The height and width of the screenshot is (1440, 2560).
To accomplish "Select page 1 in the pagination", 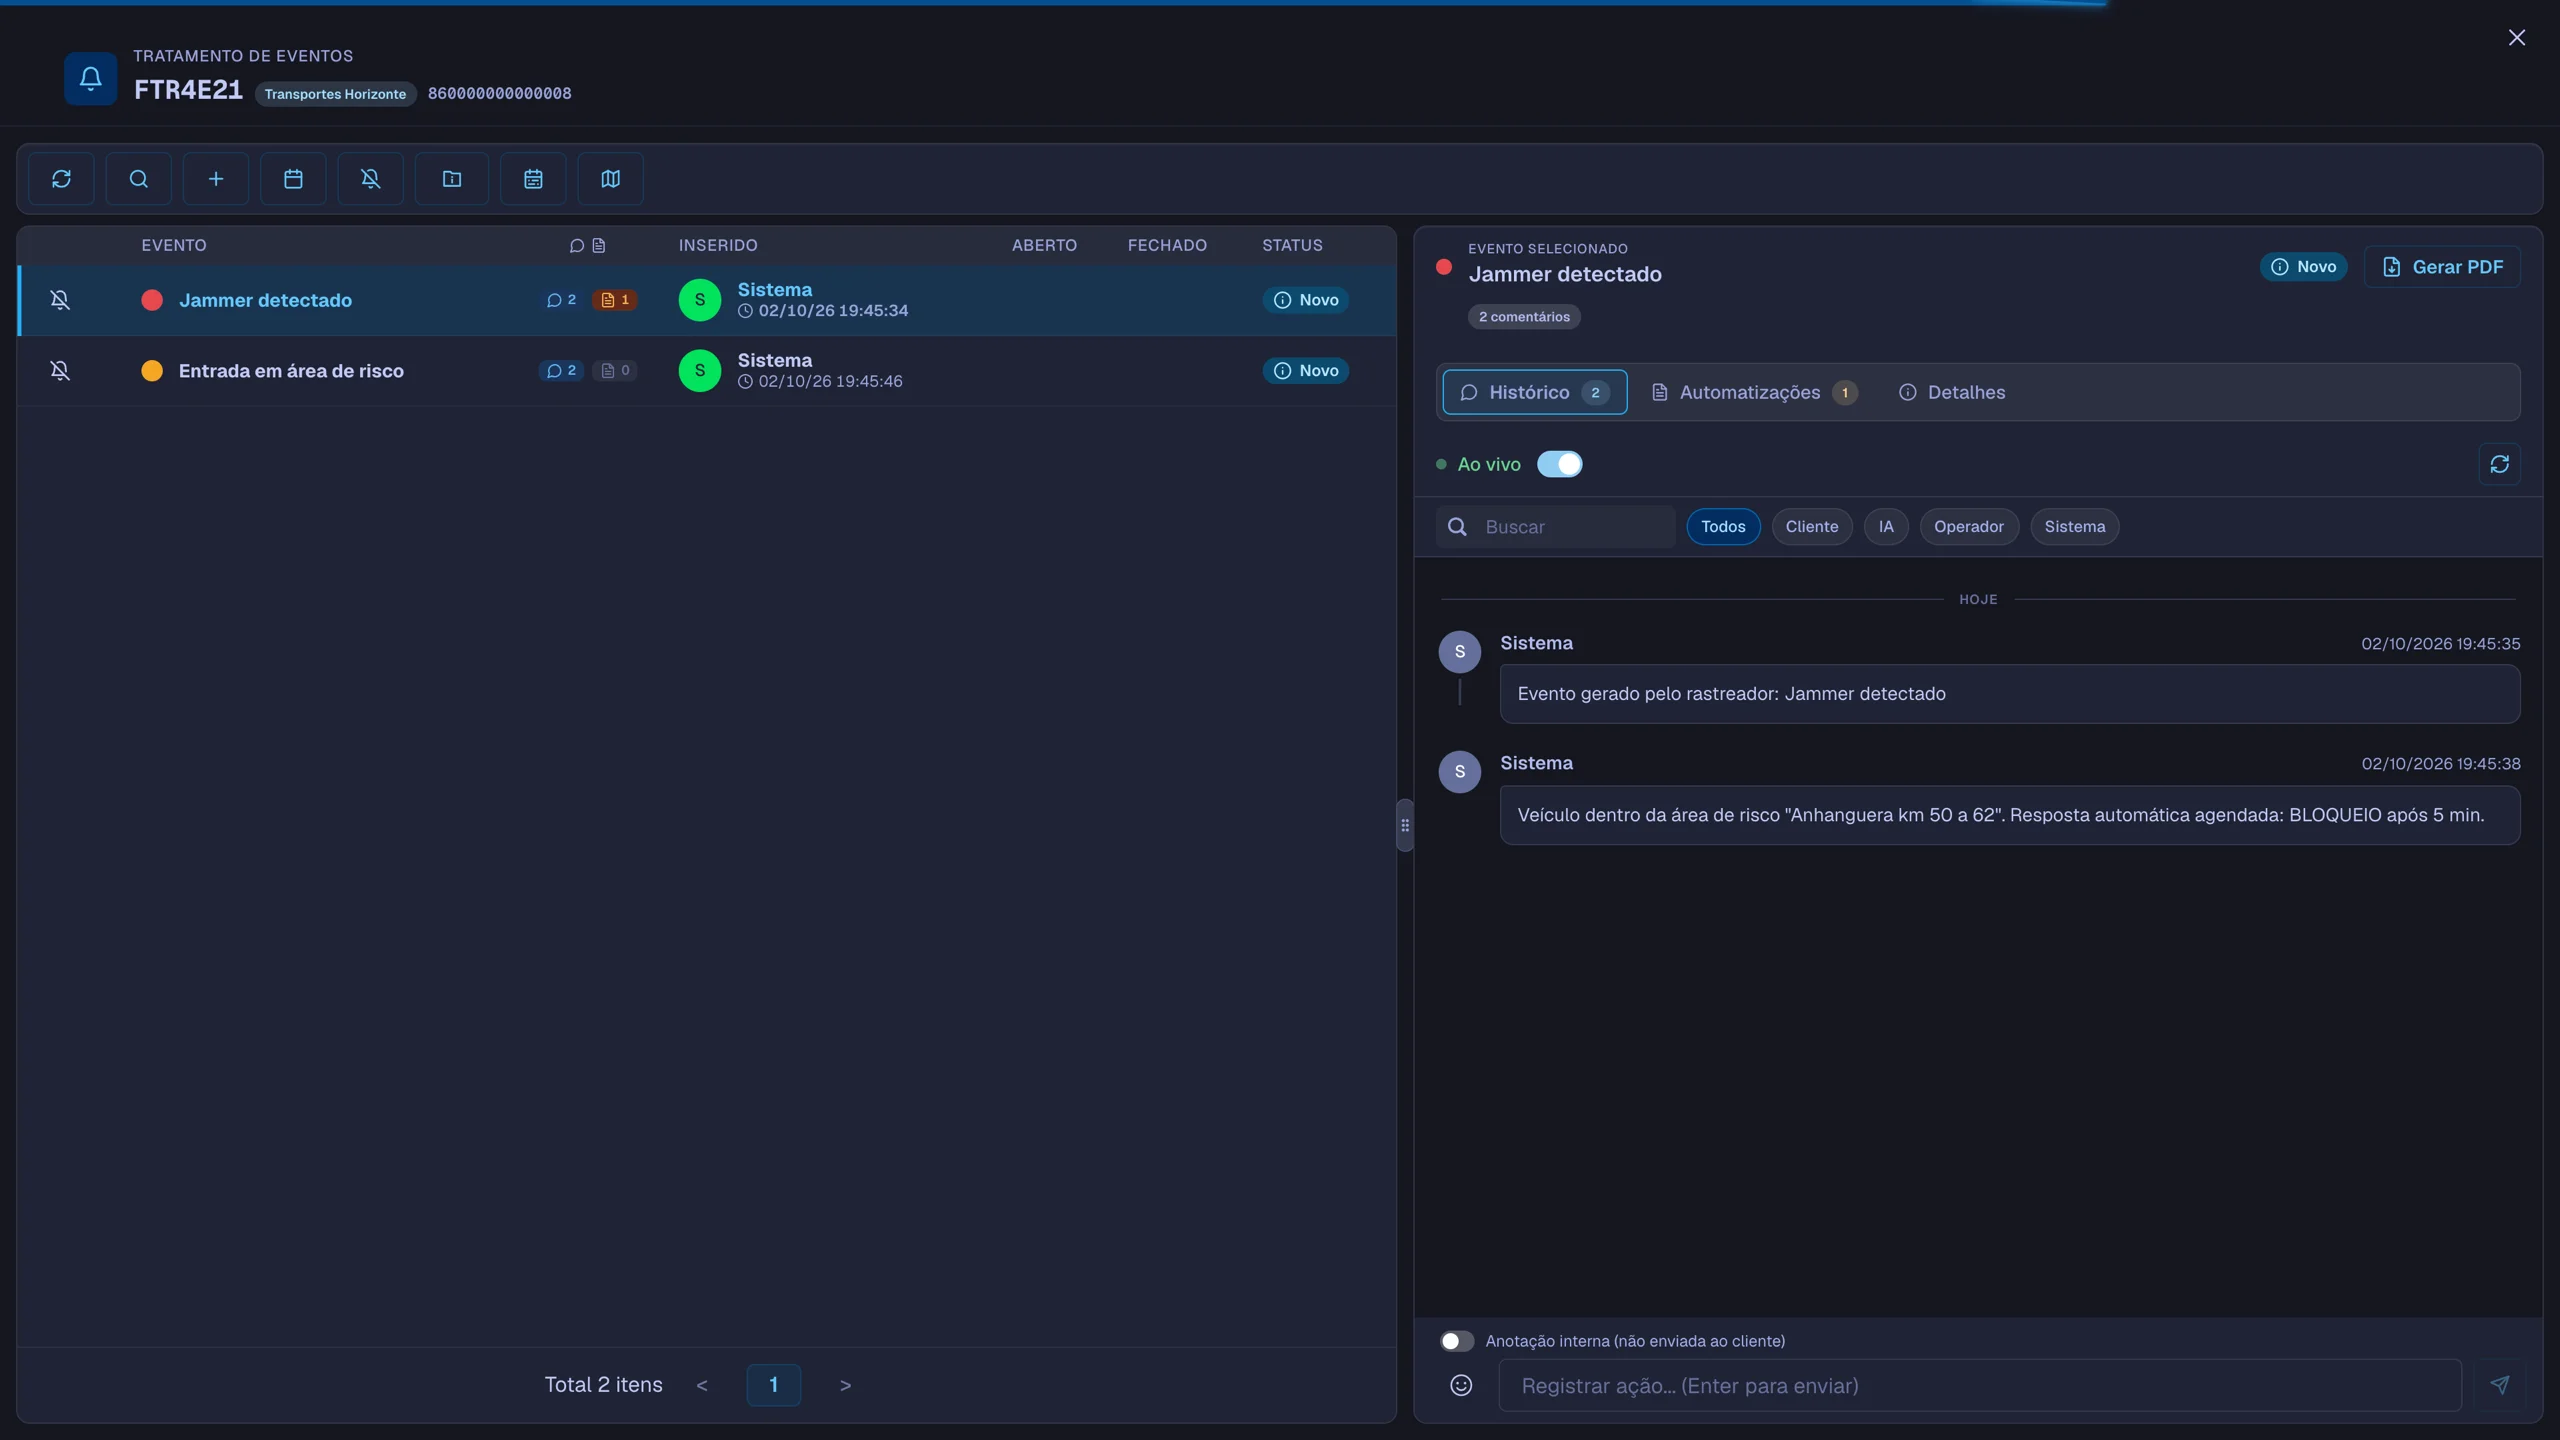I will [x=773, y=1385].
